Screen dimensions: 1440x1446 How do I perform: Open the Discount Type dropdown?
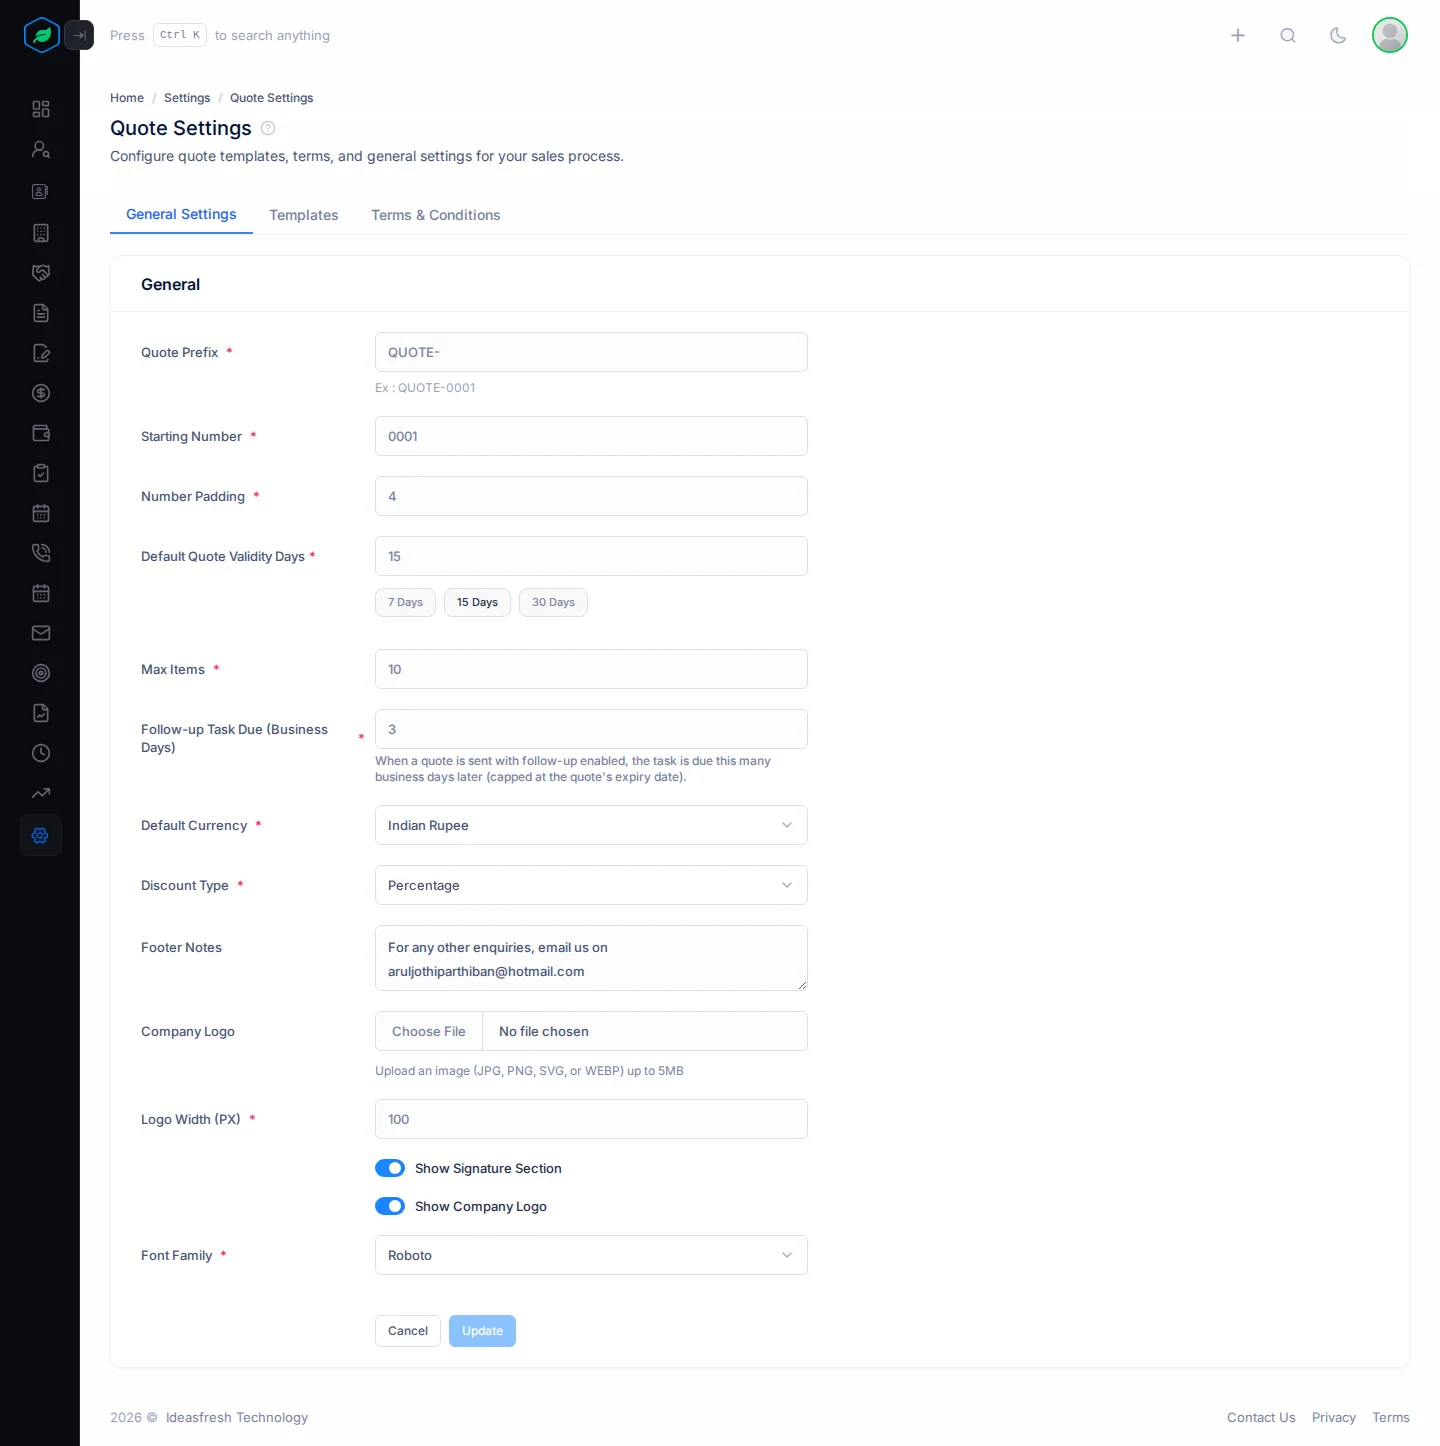tap(591, 885)
